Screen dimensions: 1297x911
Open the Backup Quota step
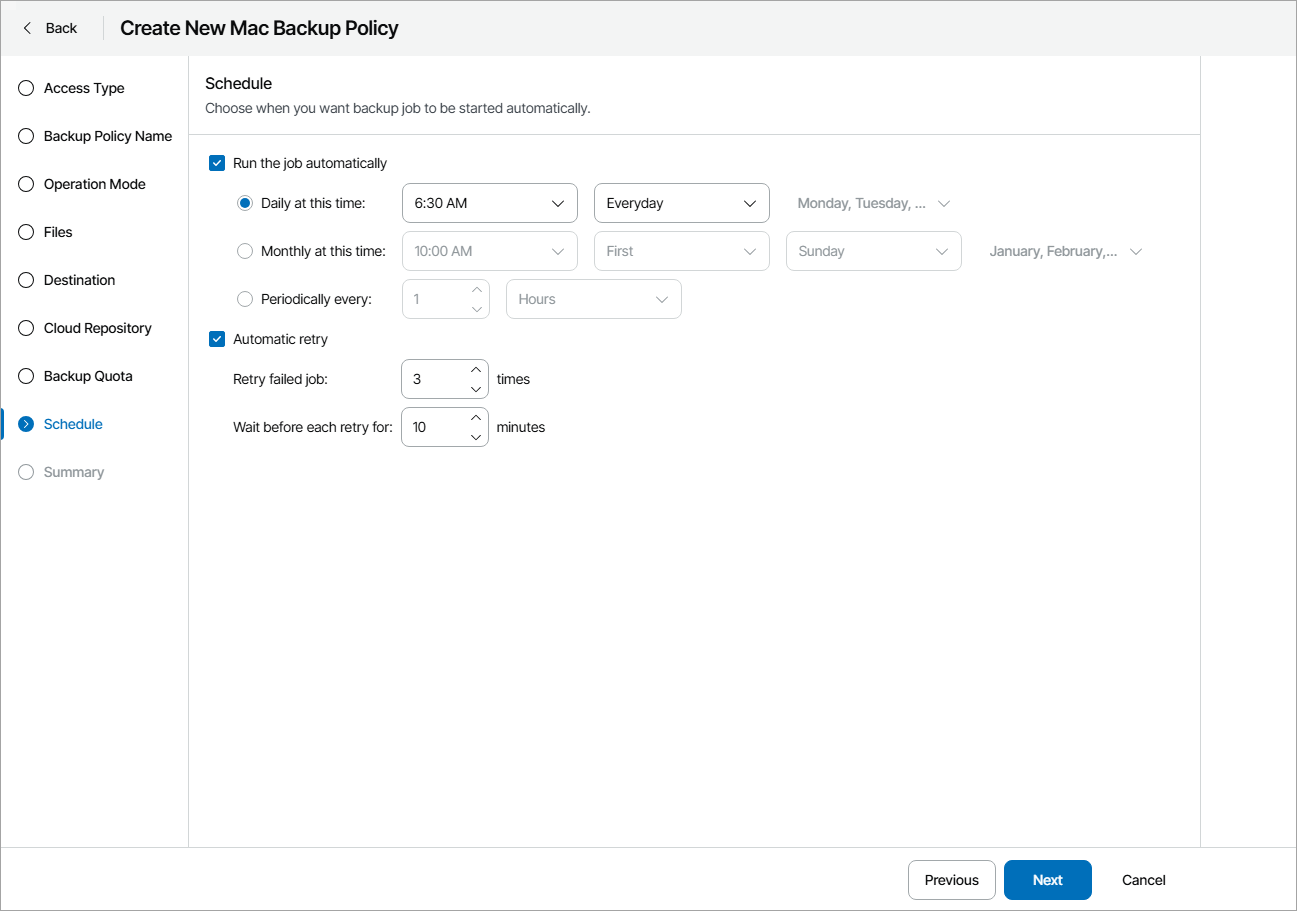coord(25,376)
